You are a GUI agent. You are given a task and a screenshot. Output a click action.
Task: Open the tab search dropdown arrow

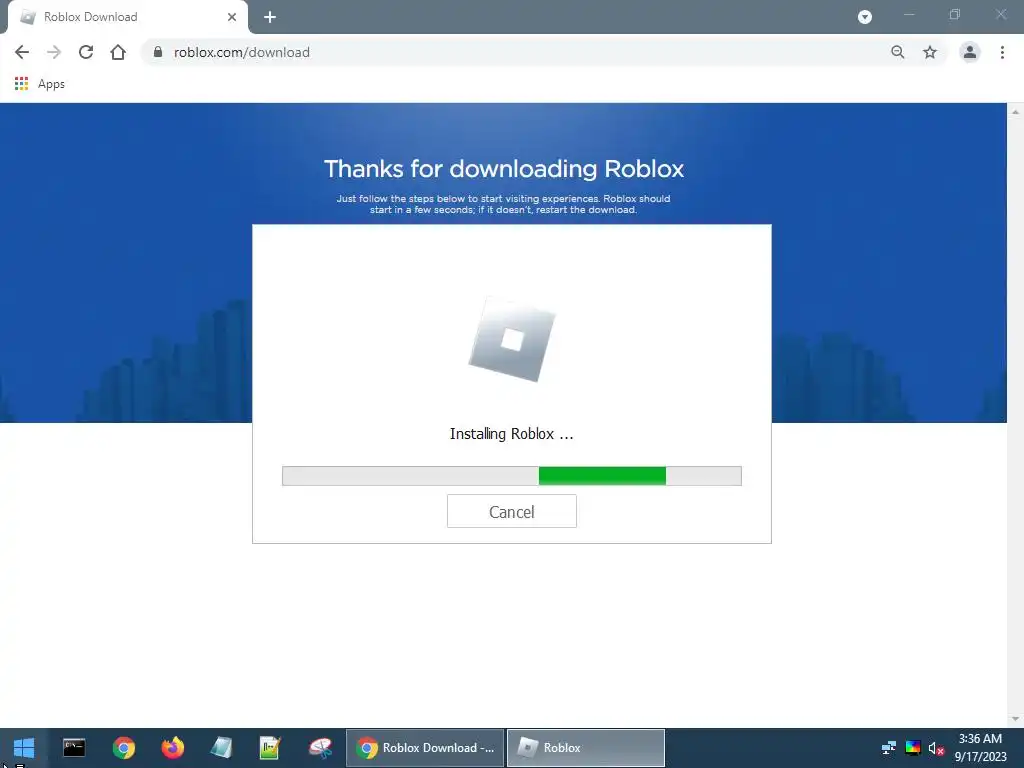[x=865, y=17]
